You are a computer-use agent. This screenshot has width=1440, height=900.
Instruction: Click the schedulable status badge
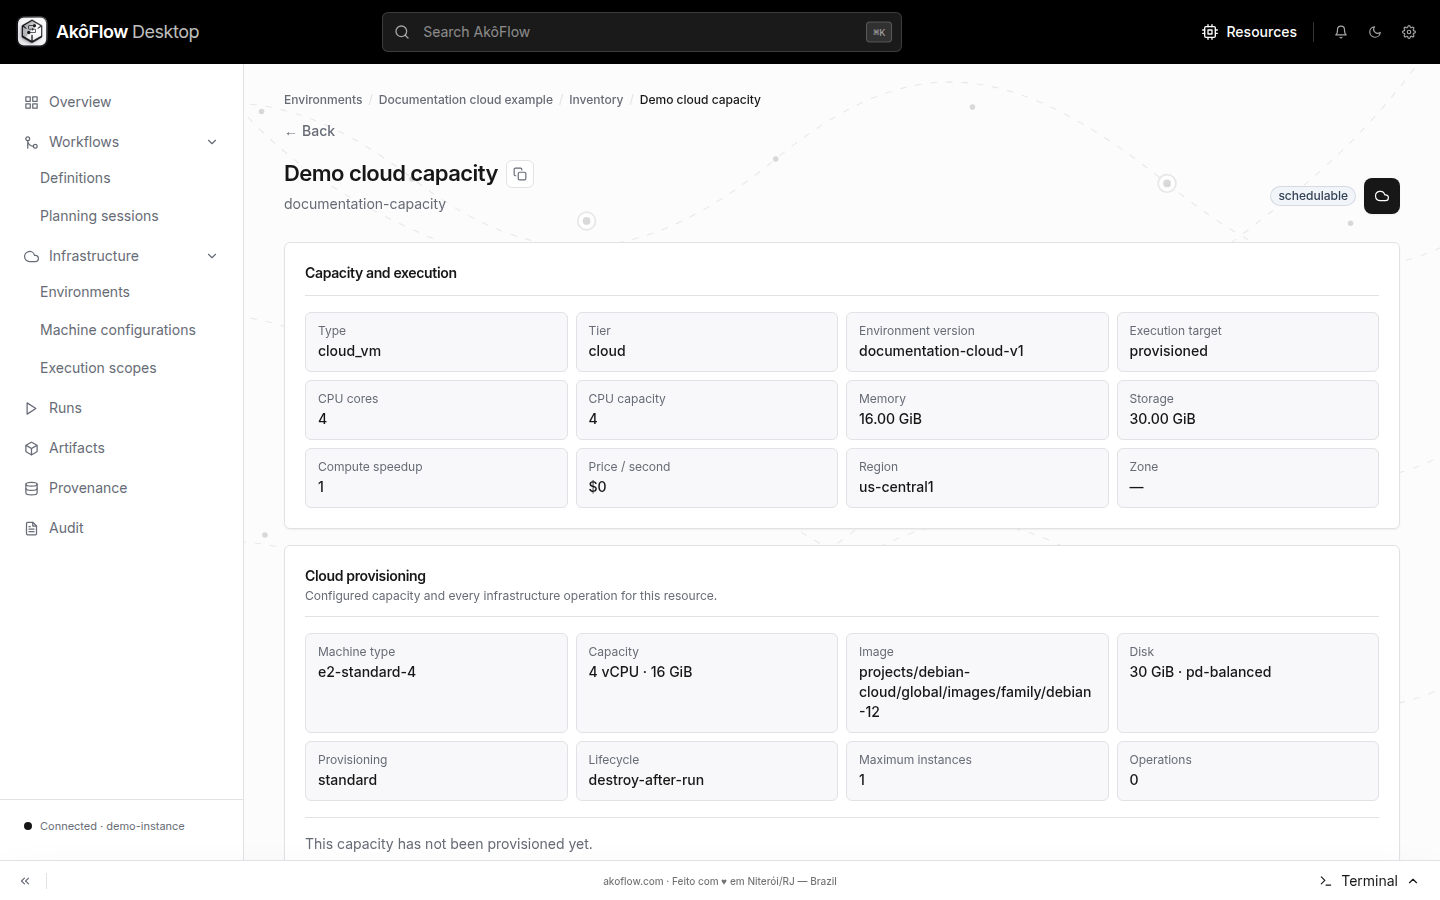(x=1313, y=196)
